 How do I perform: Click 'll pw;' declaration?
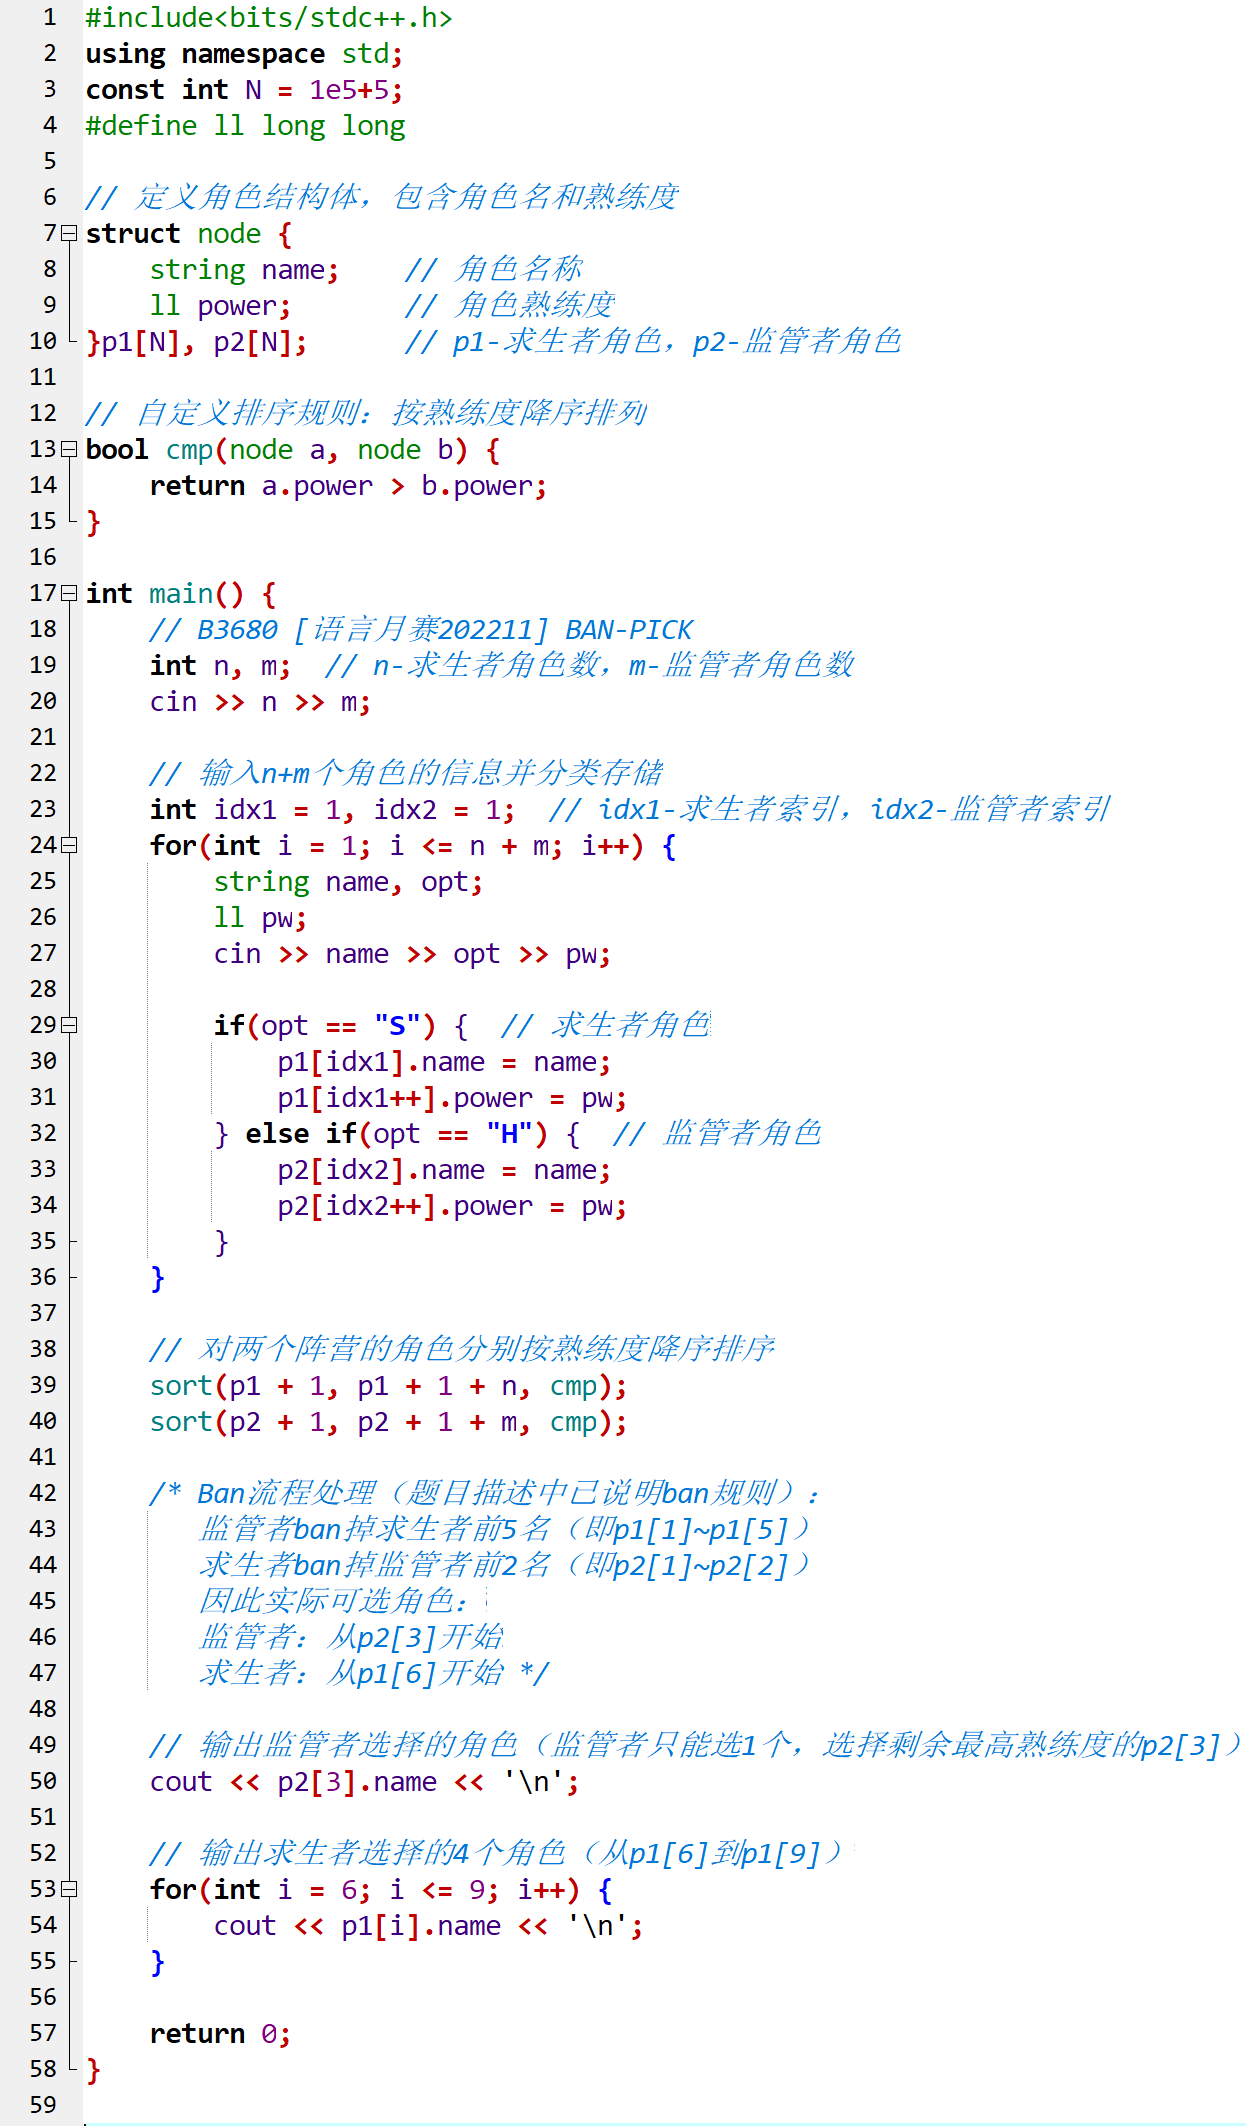pos(260,918)
